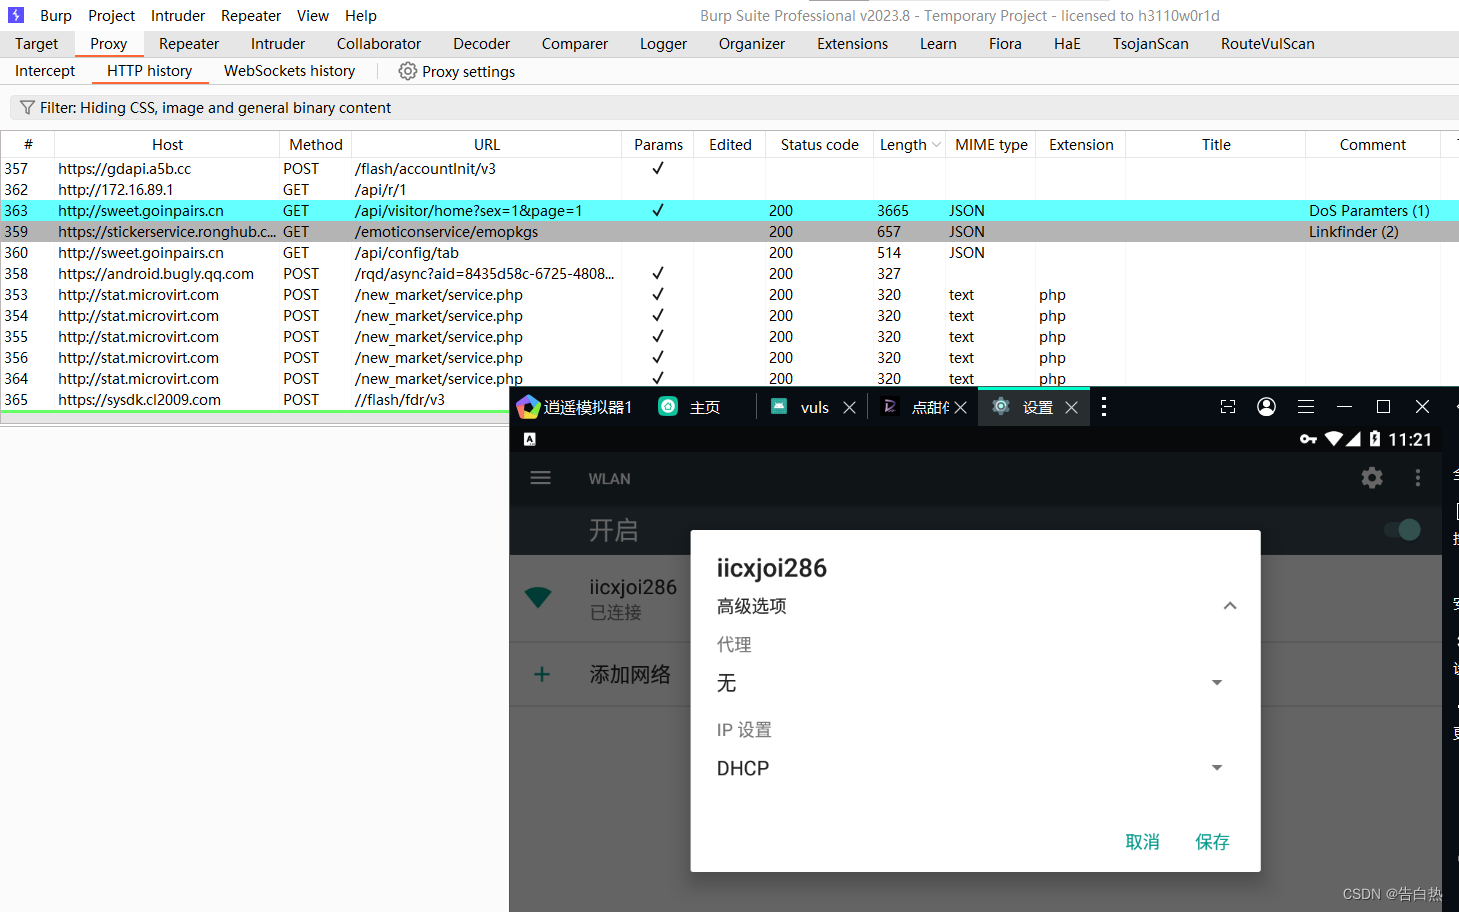Viewport: 1459px width, 912px height.
Task: Open the View menu
Action: coord(313,16)
